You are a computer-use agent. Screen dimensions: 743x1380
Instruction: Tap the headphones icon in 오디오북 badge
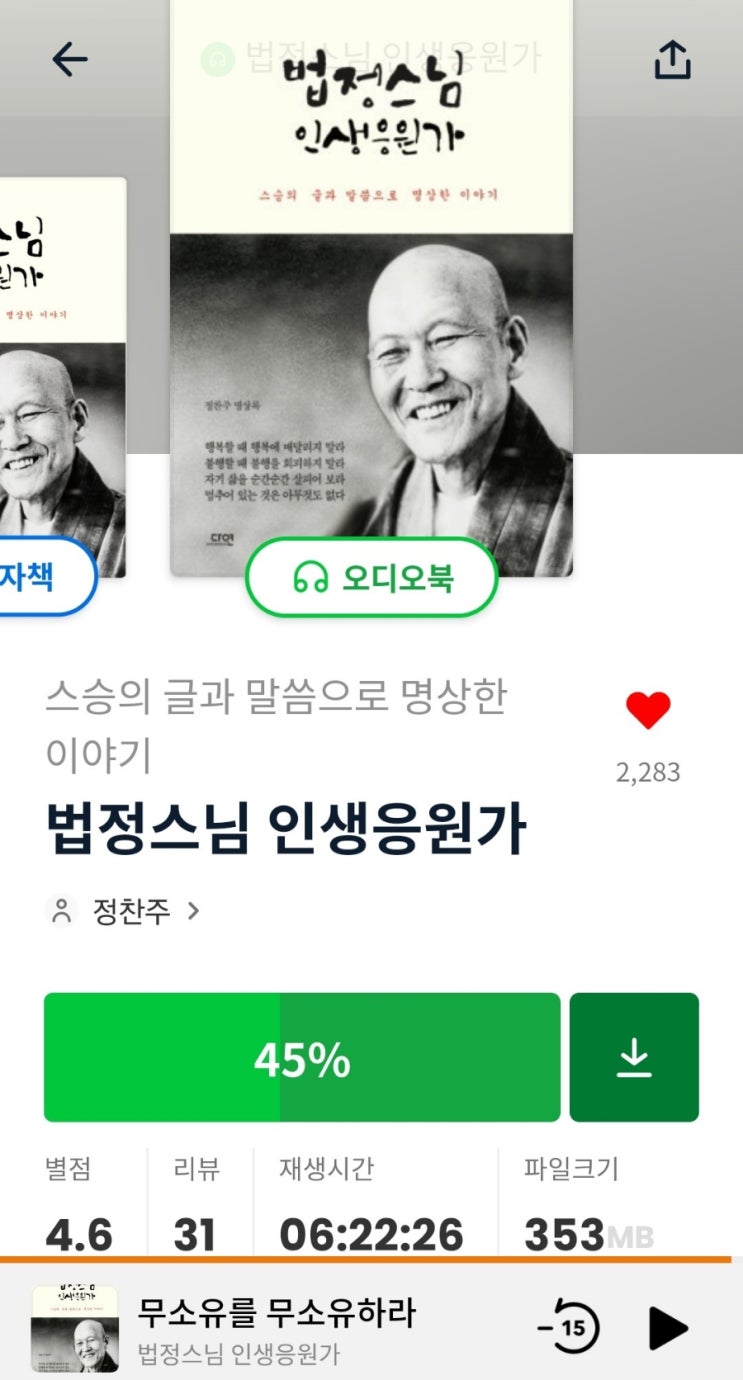311,577
